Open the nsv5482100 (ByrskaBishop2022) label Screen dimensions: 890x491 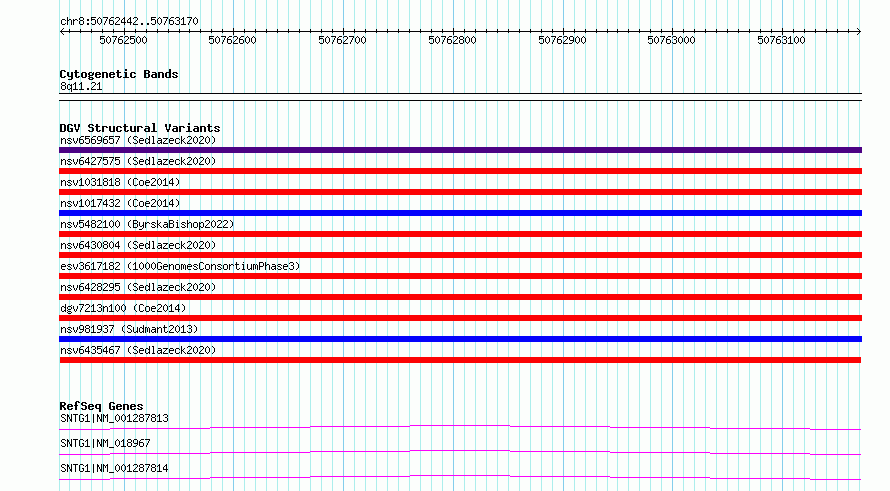pos(147,224)
